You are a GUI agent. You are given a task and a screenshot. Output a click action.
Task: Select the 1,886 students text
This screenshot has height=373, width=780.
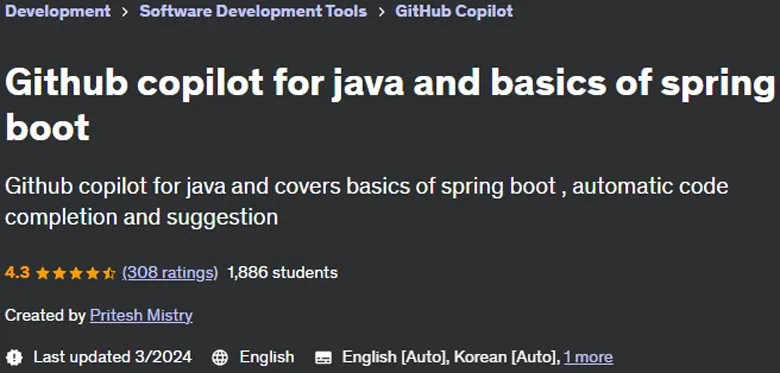(283, 273)
